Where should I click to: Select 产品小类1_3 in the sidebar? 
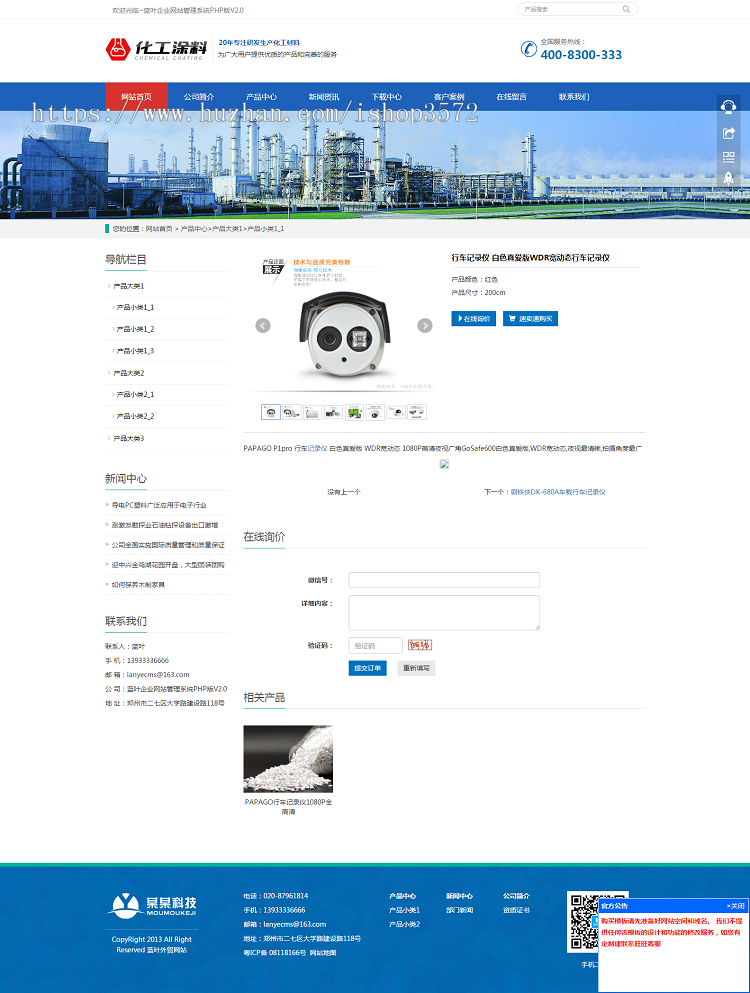135,351
